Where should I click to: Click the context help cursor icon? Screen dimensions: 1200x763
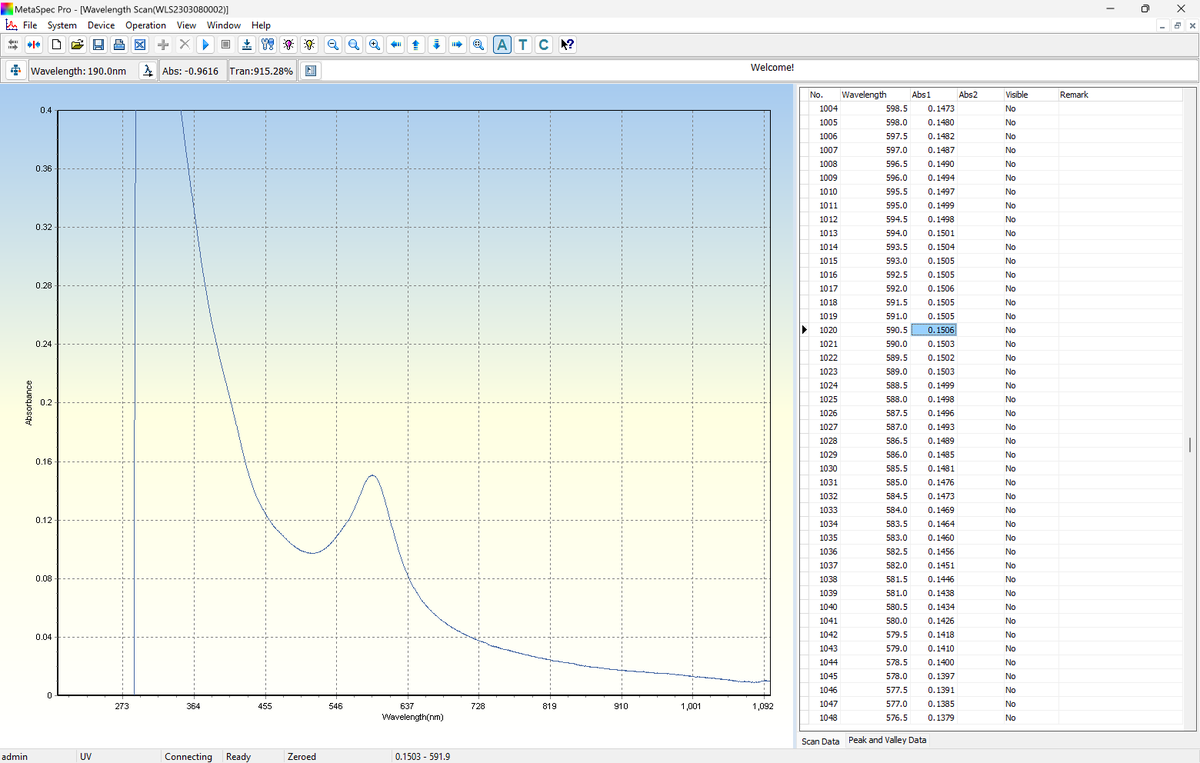tap(567, 45)
